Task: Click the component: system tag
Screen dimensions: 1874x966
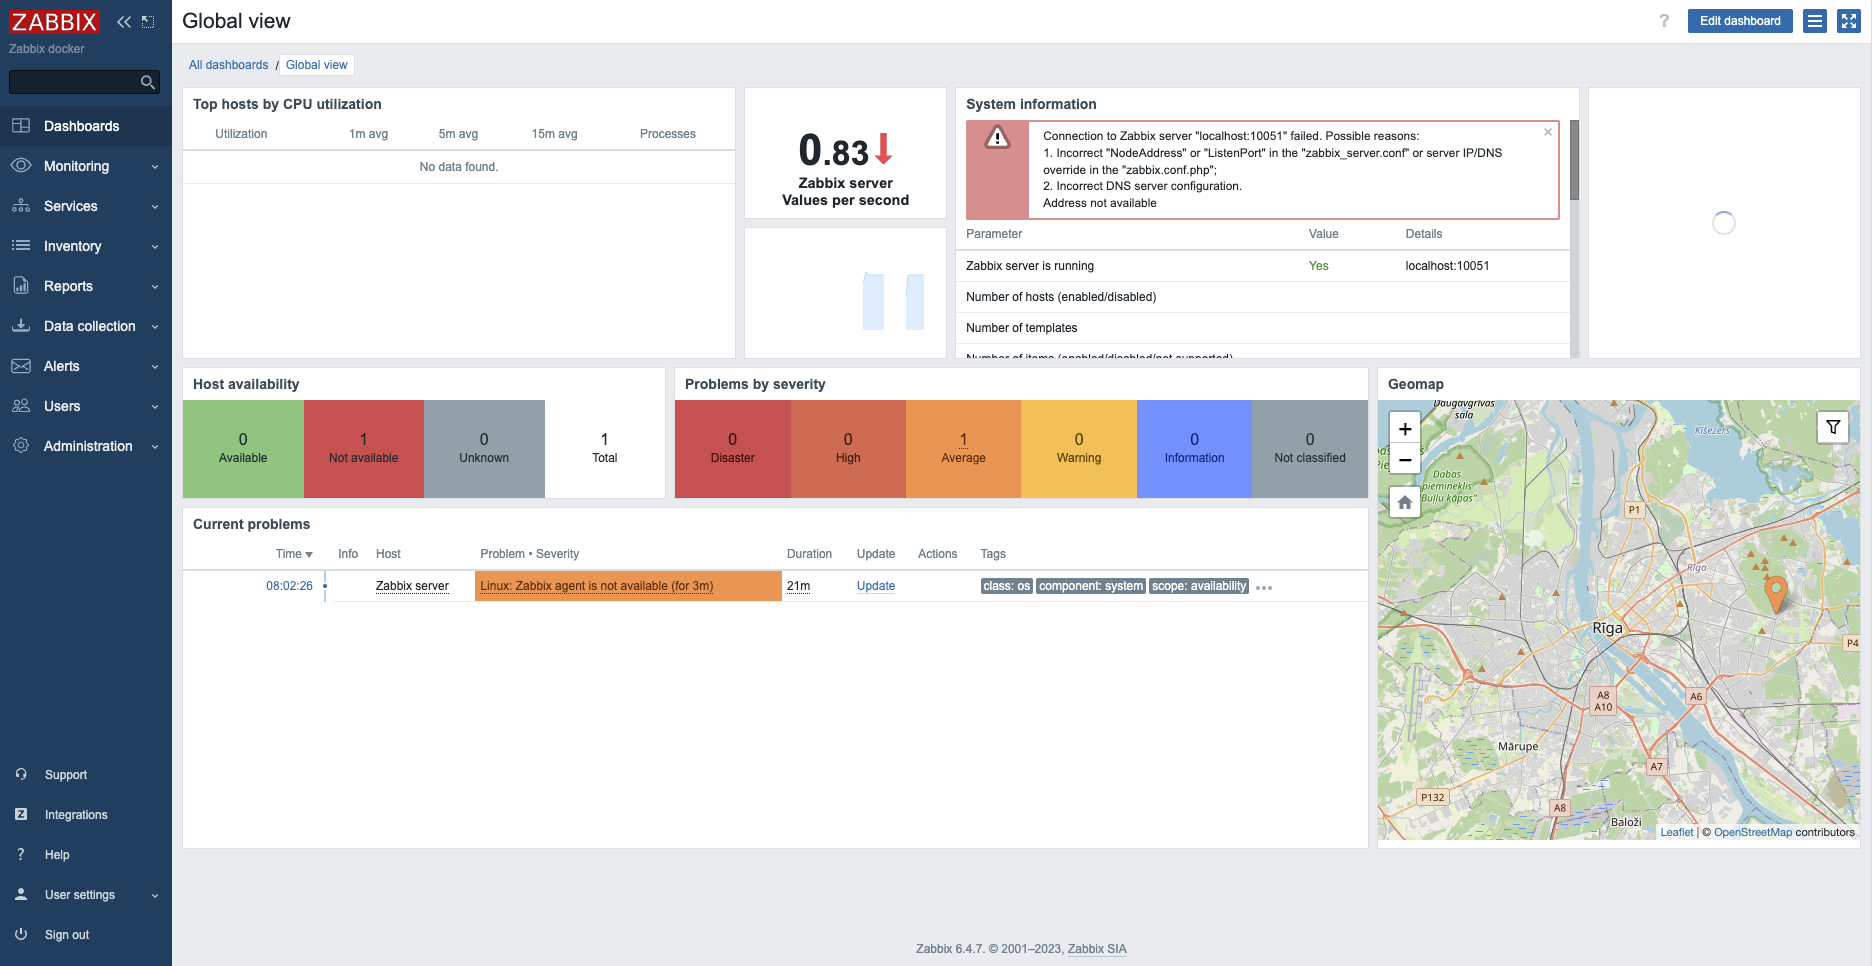Action: 1090,586
